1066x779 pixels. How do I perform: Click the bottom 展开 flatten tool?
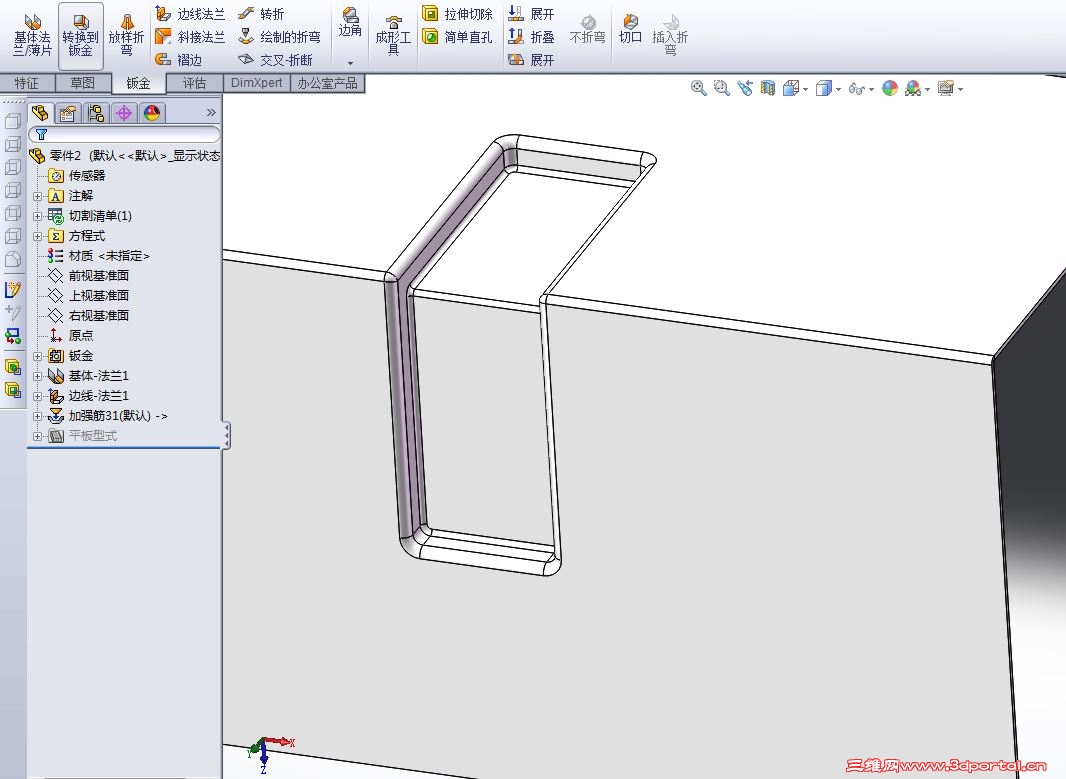(x=532, y=60)
